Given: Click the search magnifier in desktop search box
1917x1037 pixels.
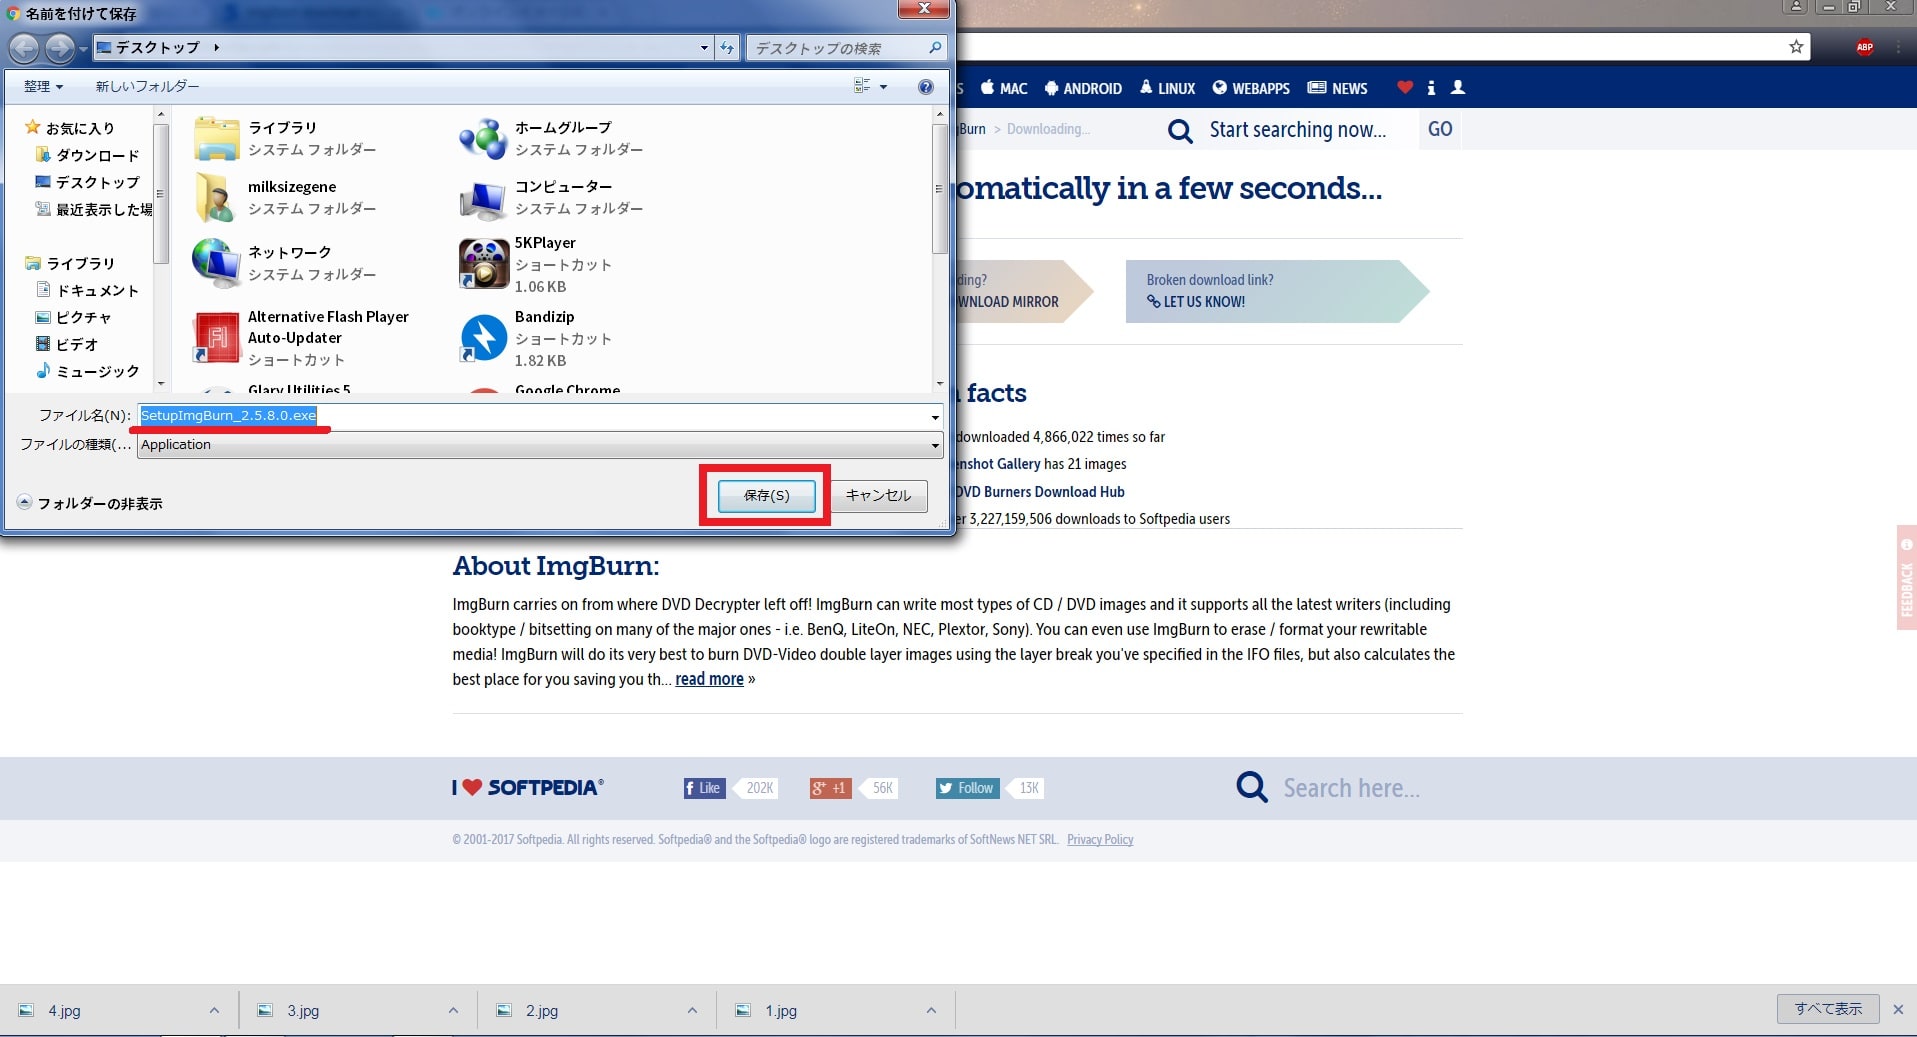Looking at the screenshot, I should (x=935, y=48).
